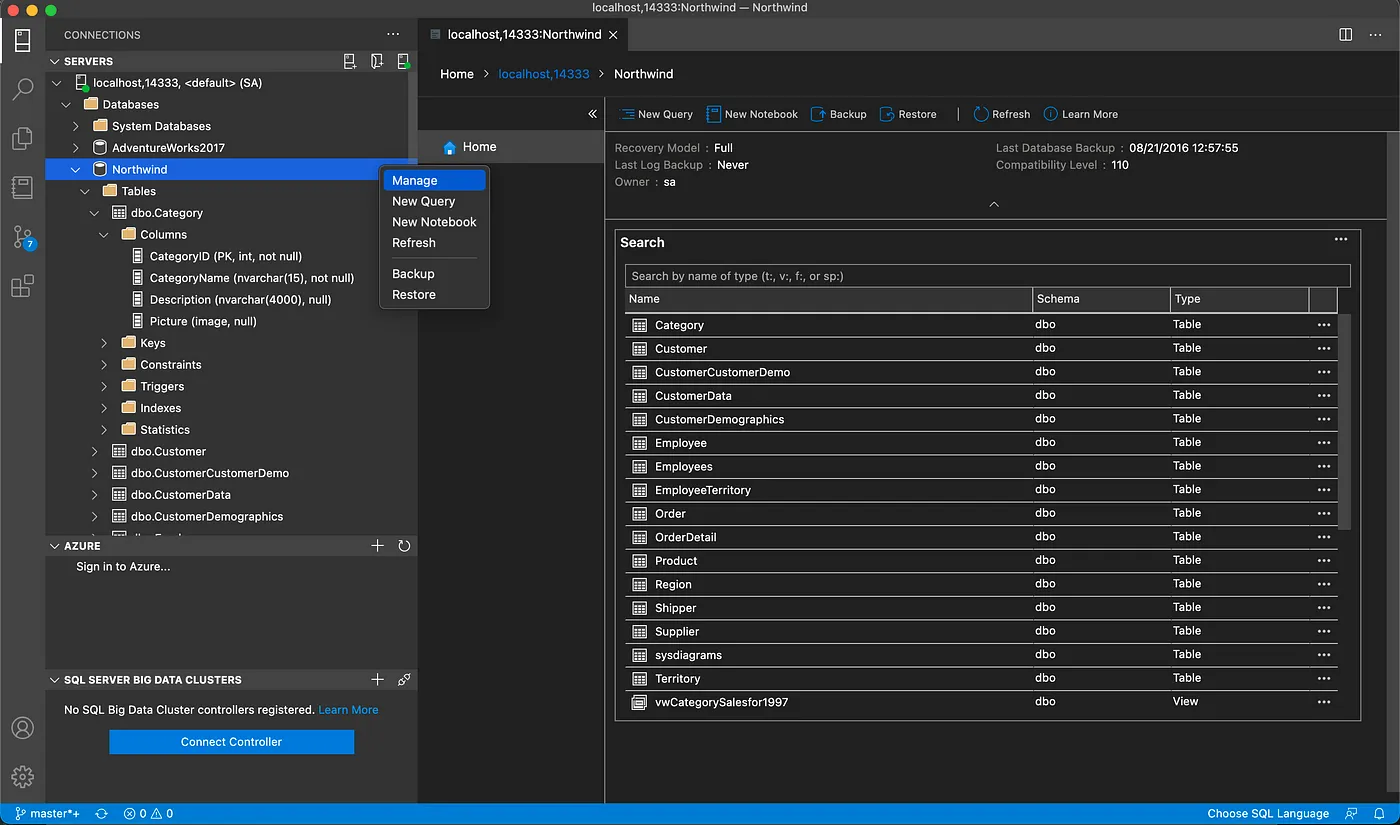Click the Search by name of type field
Screen dimensions: 1400x825
(x=987, y=276)
